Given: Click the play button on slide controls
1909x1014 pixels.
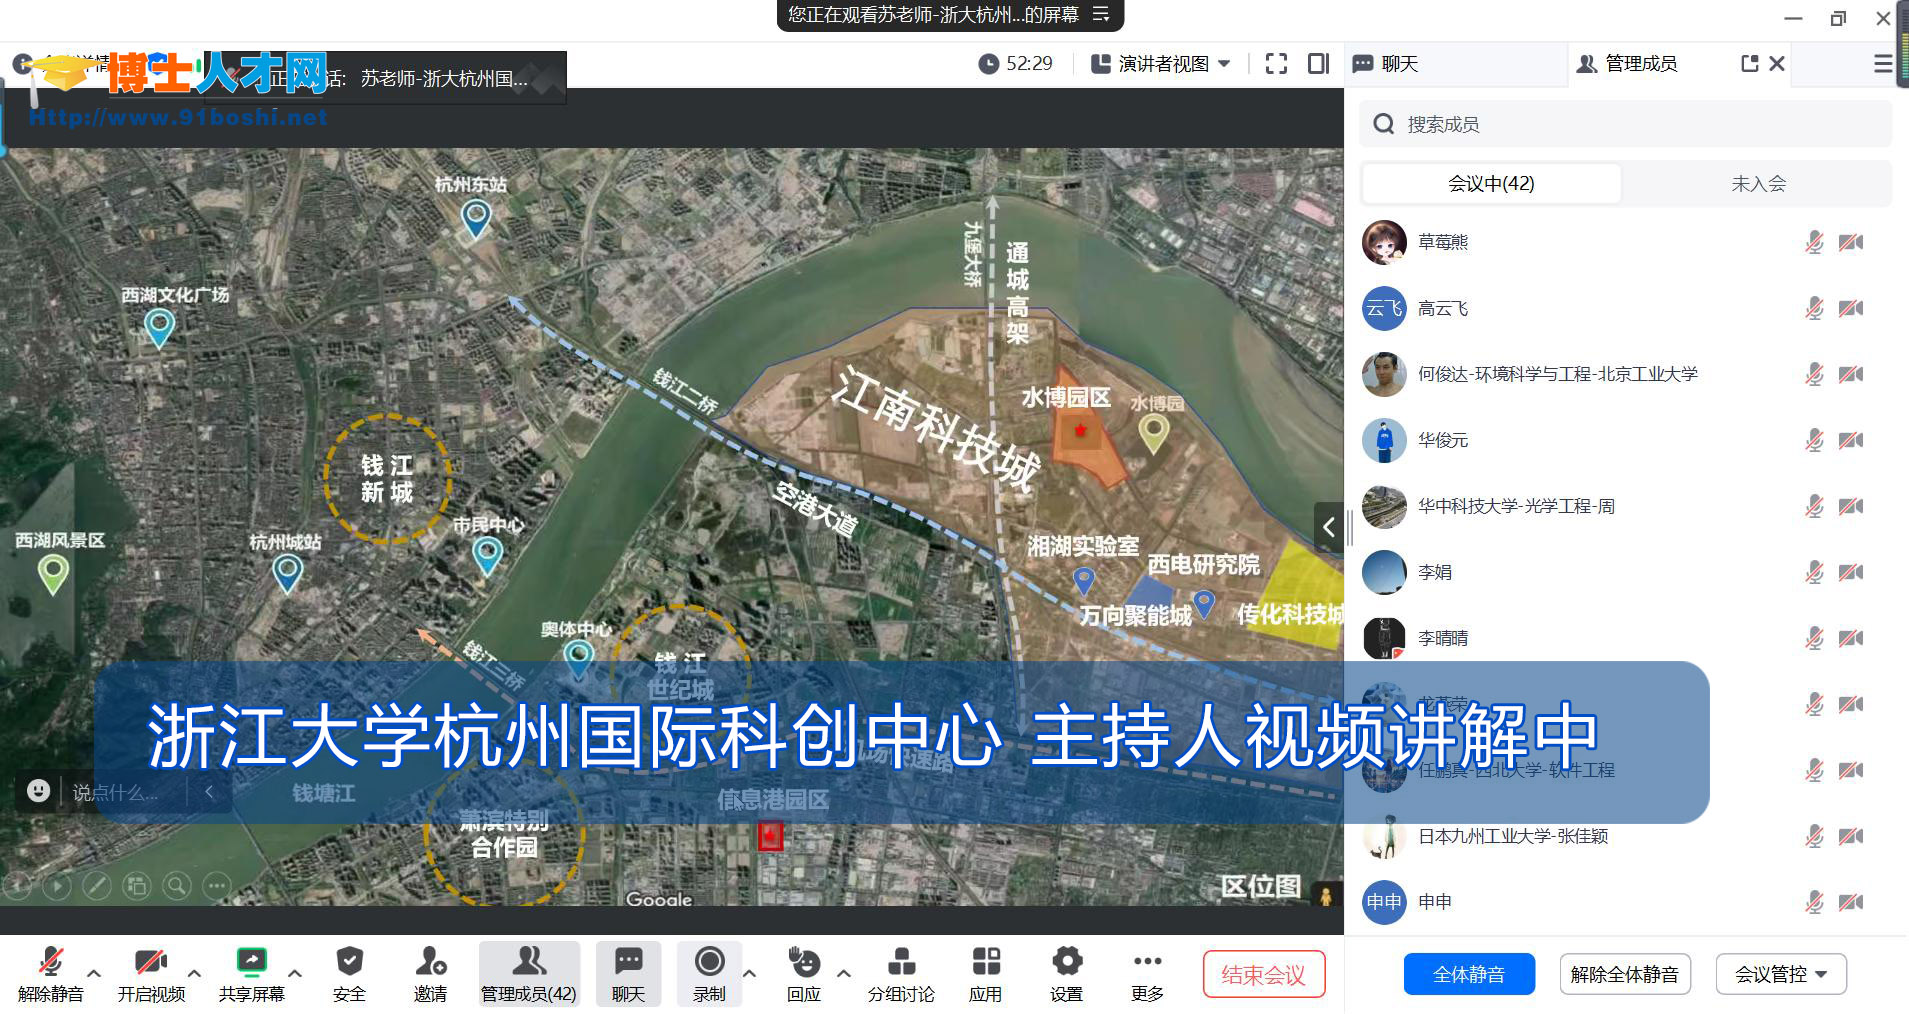Looking at the screenshot, I should point(57,885).
